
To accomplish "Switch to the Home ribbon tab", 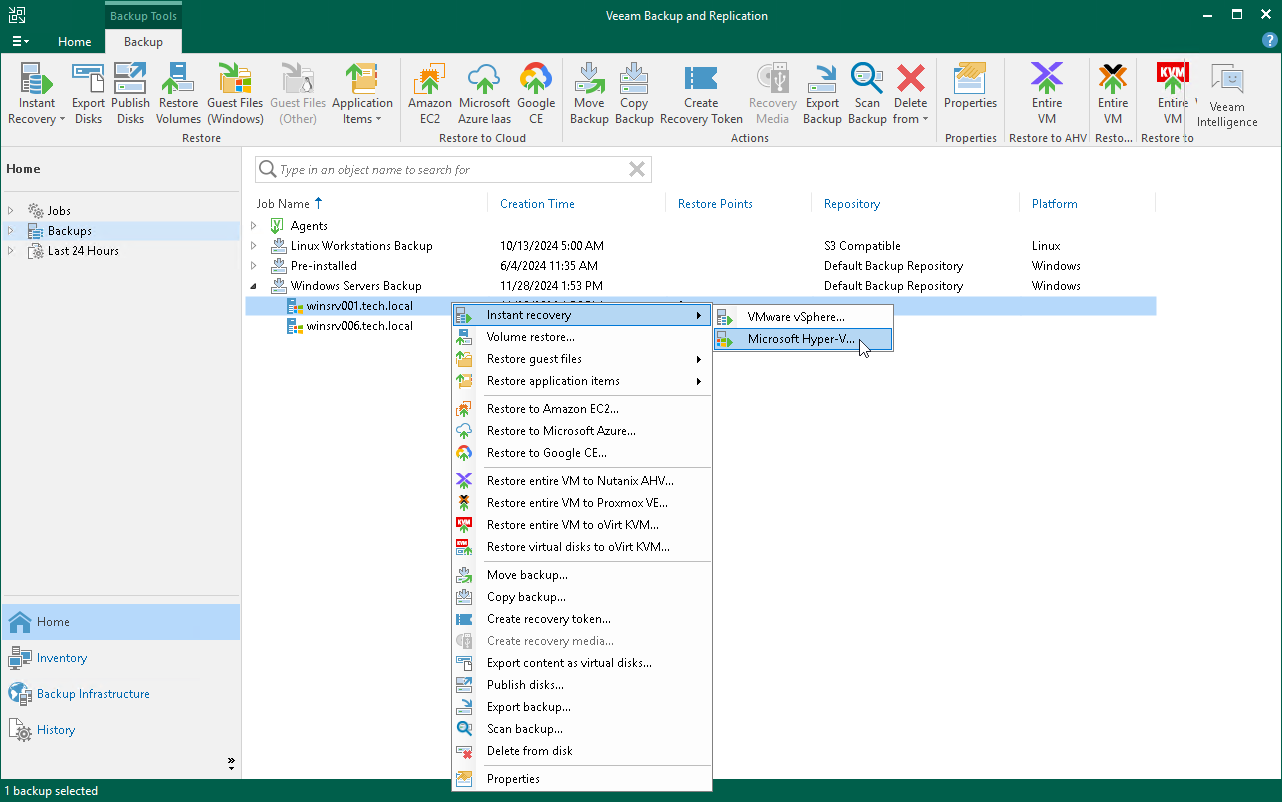I will click(74, 42).
